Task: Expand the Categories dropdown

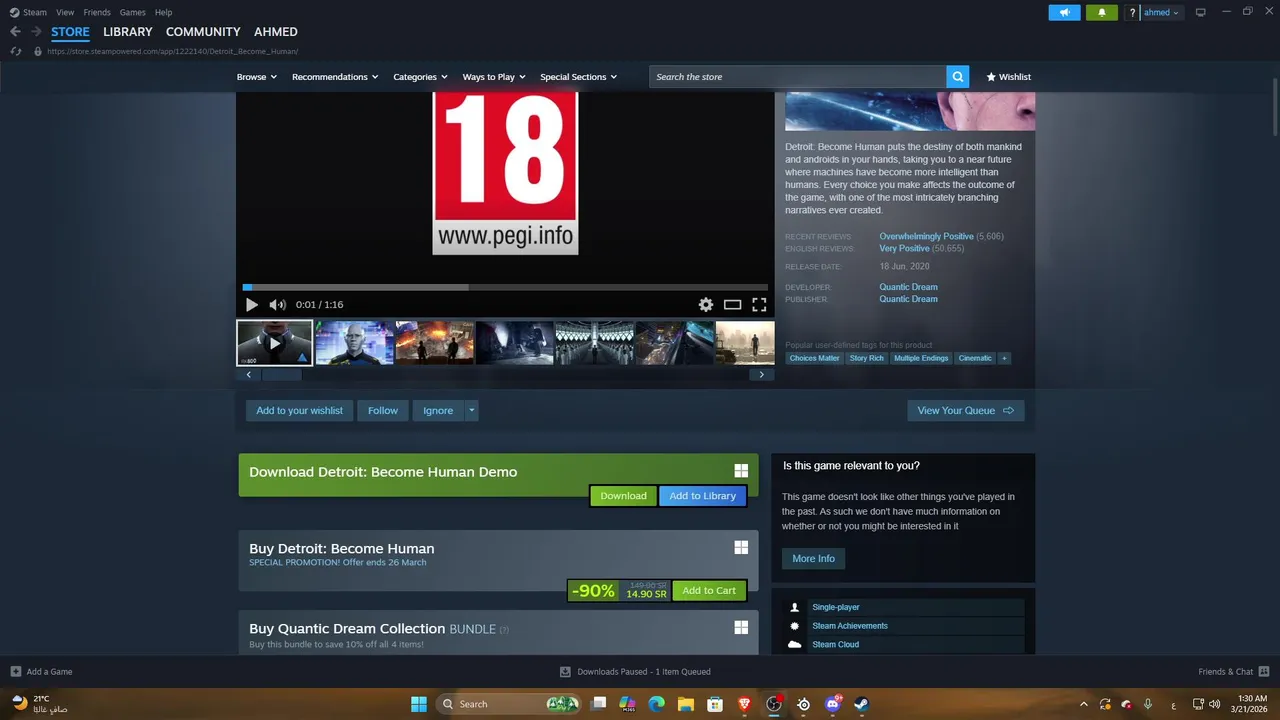Action: point(420,77)
